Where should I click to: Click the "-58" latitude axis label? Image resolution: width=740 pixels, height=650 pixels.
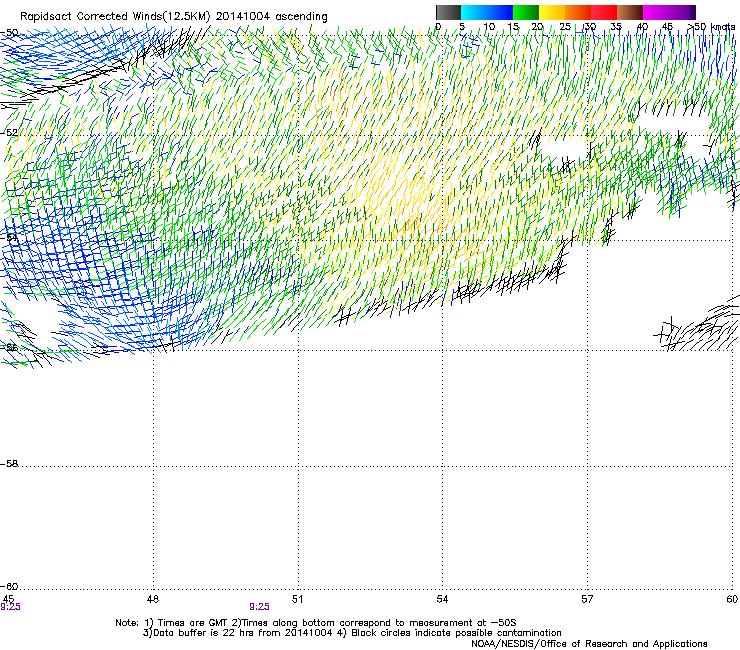click(x=9, y=464)
